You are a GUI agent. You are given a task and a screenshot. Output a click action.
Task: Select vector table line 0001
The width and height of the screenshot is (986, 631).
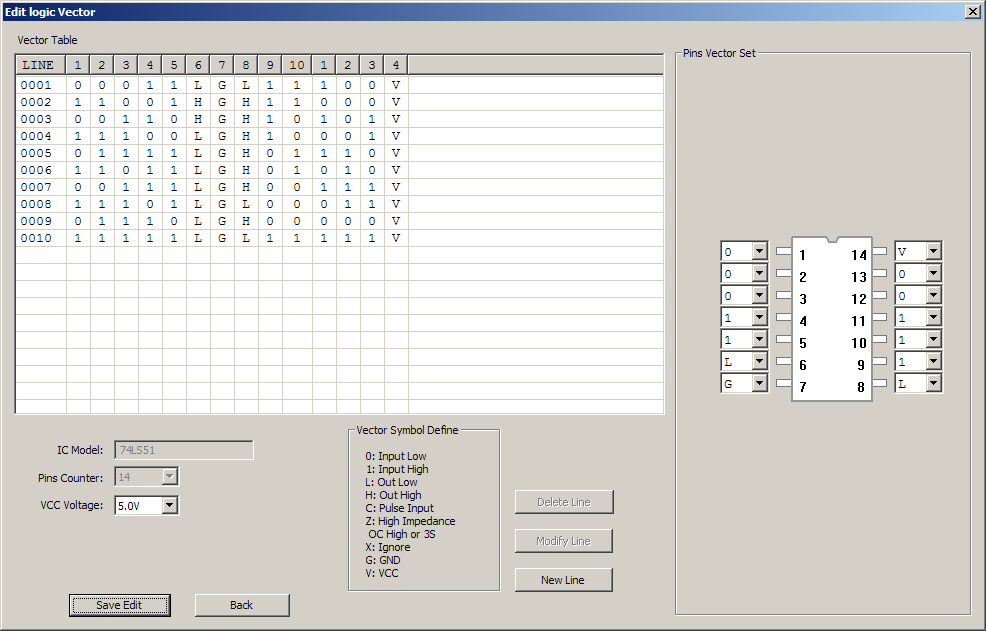(x=37, y=85)
